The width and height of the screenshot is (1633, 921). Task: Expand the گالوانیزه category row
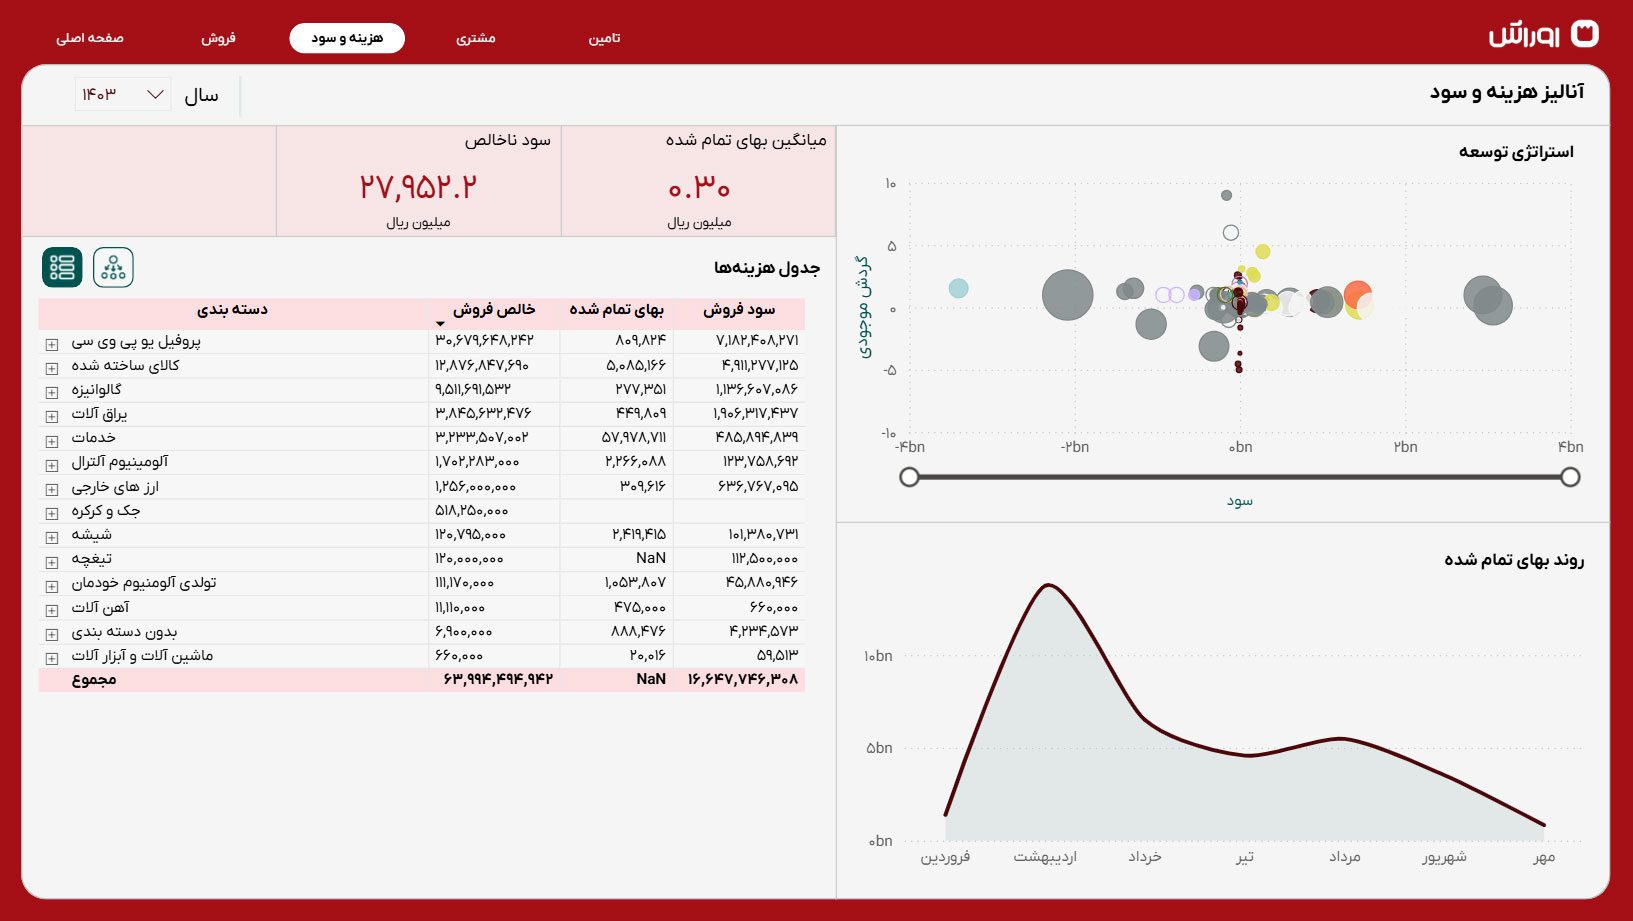coord(52,392)
